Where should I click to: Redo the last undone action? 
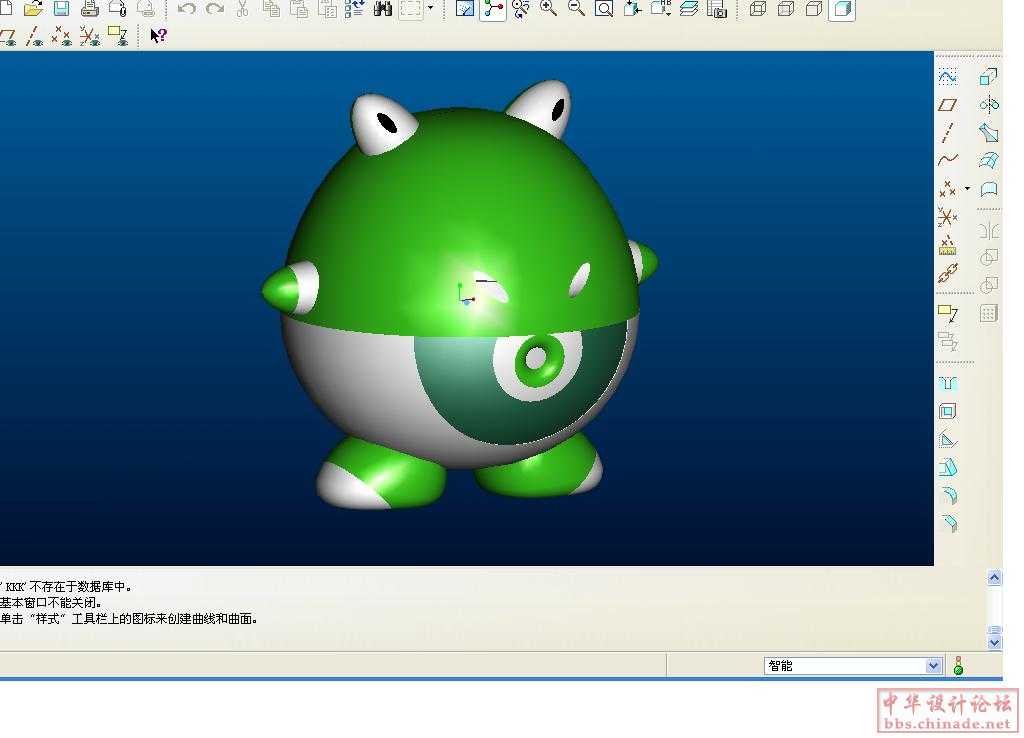point(215,8)
